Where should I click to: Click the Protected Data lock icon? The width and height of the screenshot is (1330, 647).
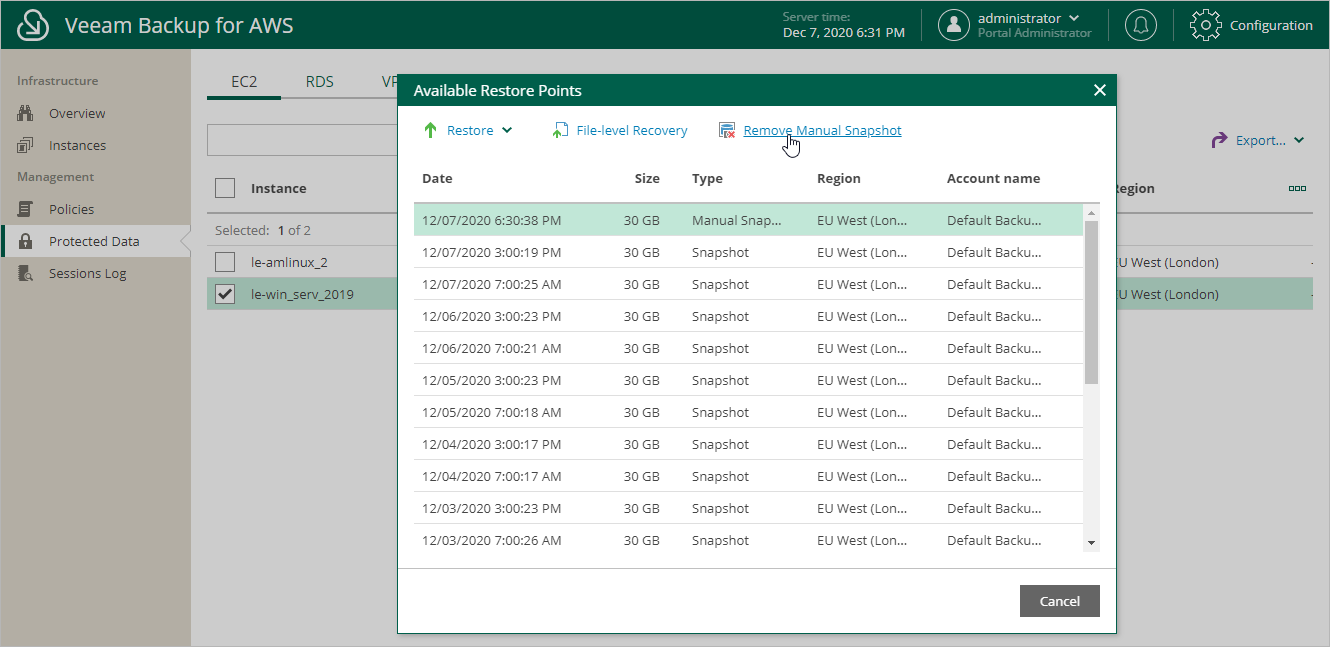pos(26,241)
